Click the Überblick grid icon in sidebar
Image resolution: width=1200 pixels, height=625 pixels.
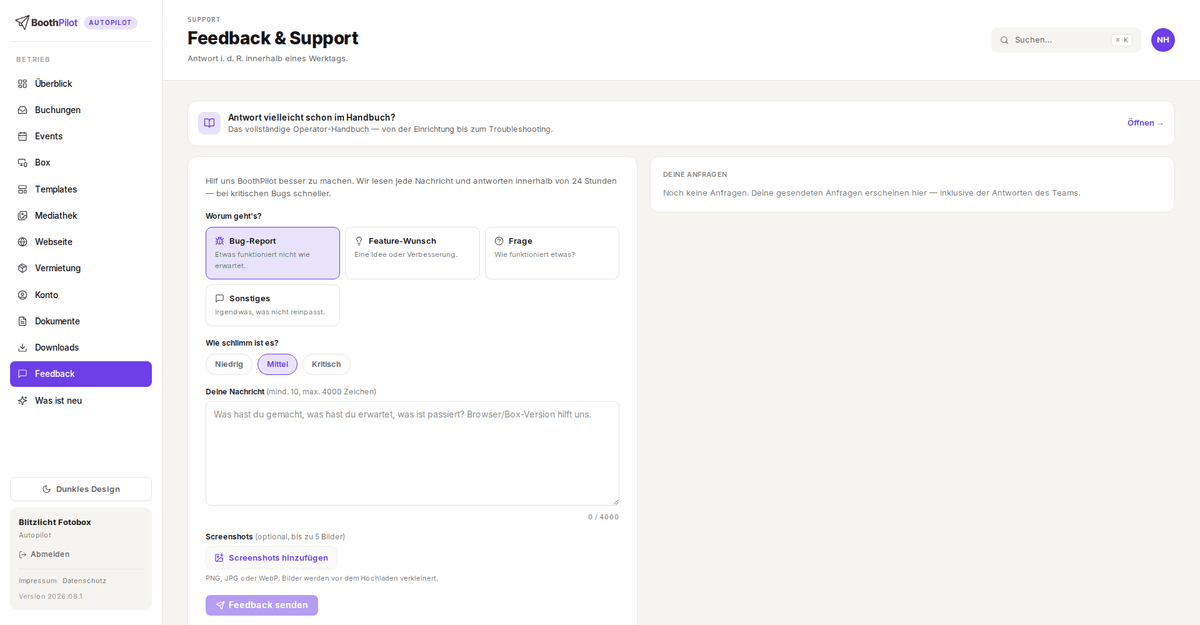[23, 84]
